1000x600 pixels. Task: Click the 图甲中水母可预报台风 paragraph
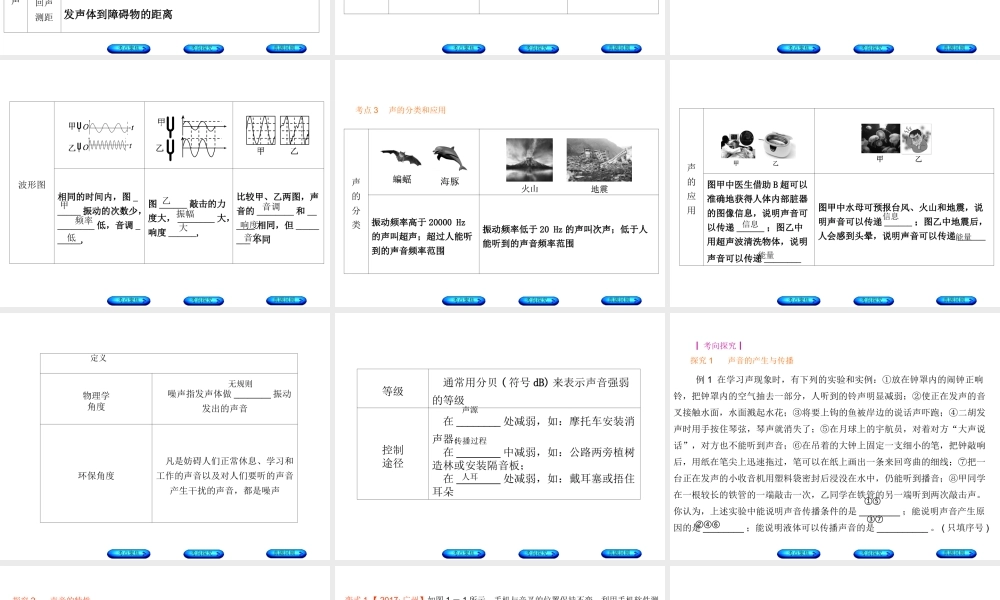(902, 222)
